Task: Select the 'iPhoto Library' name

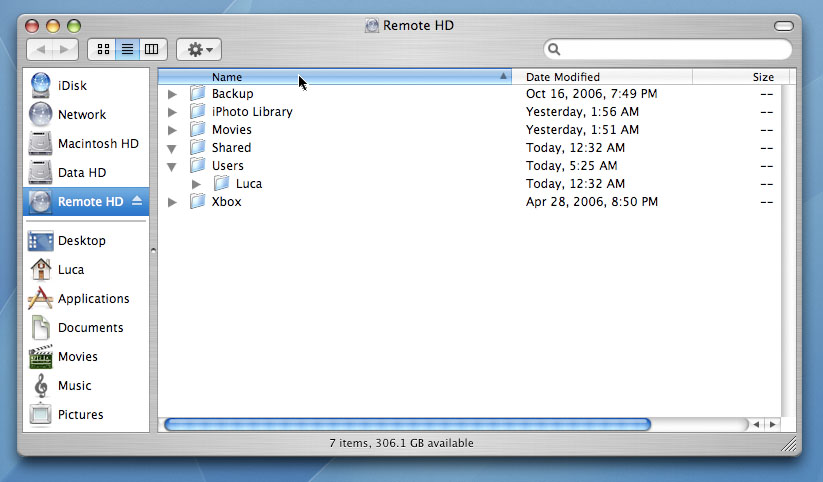Action: (x=252, y=111)
